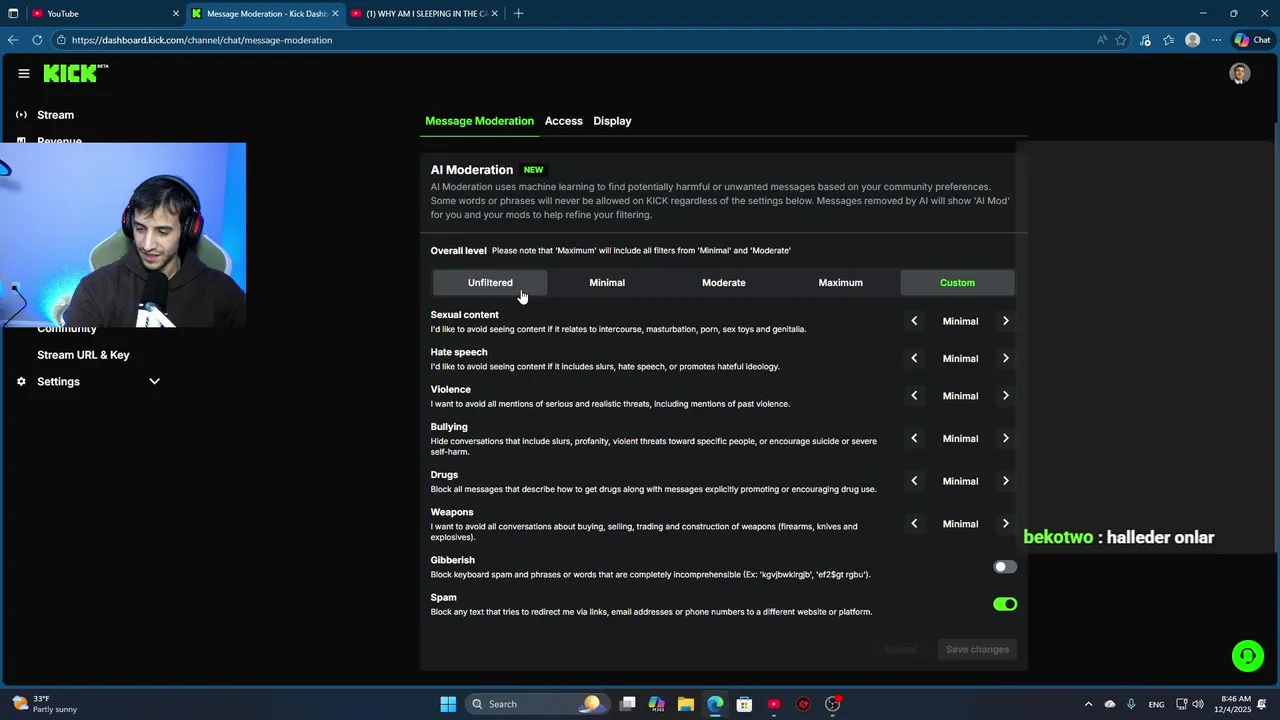Decrease the Weapons level with the left arrow

point(914,524)
